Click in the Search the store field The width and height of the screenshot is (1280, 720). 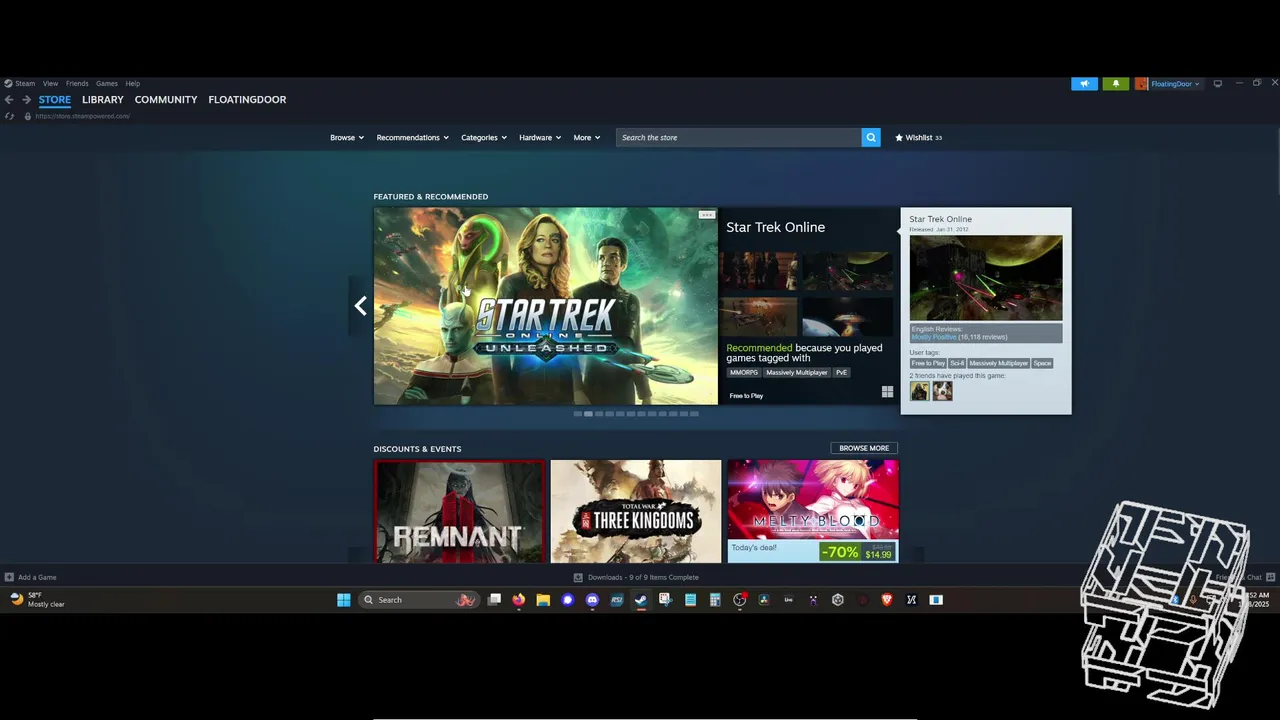click(739, 137)
